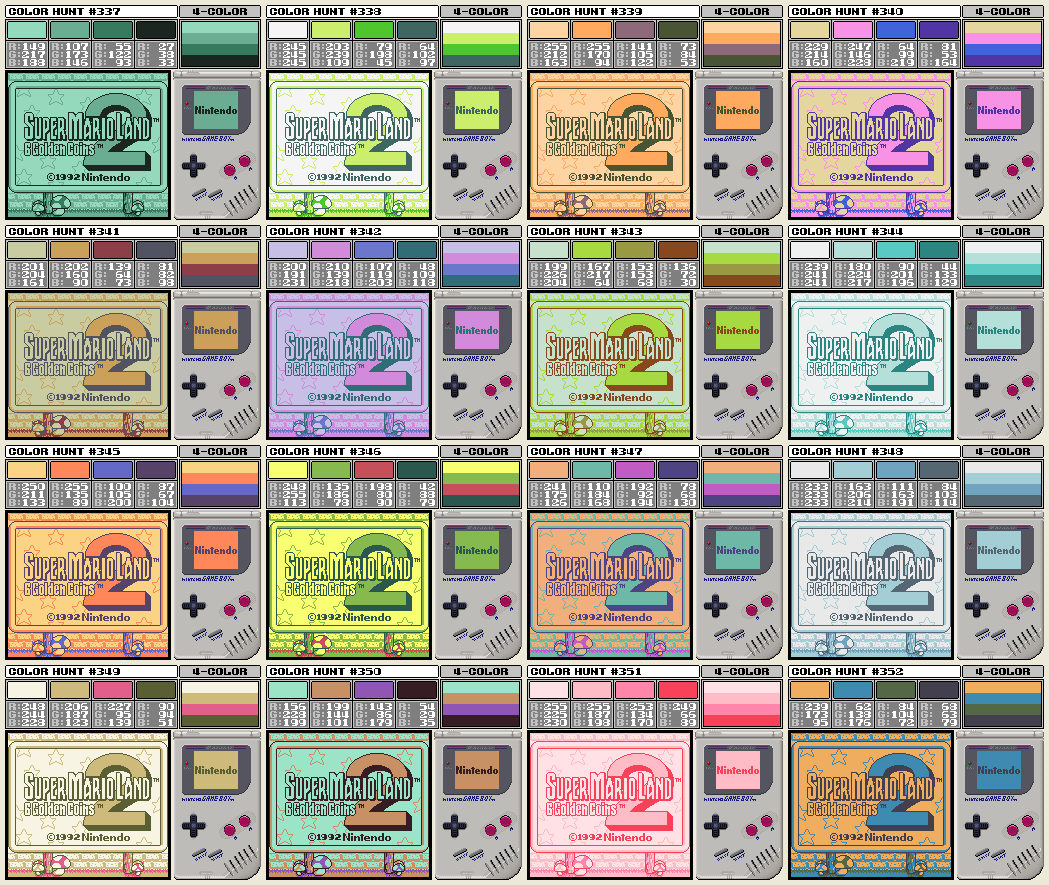
Task: Open the Color Hunt #337 Mario Land title screen
Action: coord(88,145)
